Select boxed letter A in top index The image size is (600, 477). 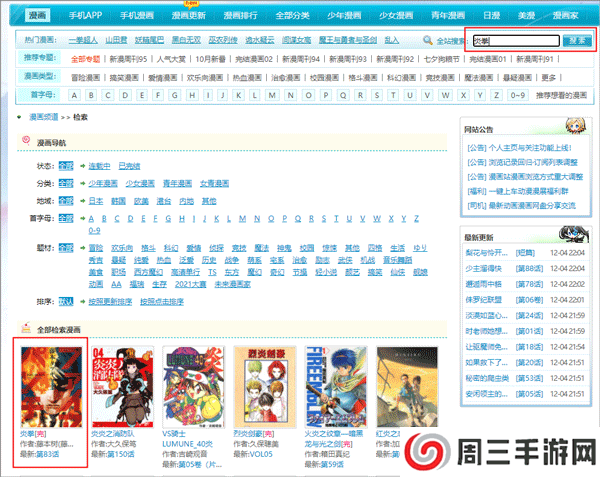click(74, 95)
